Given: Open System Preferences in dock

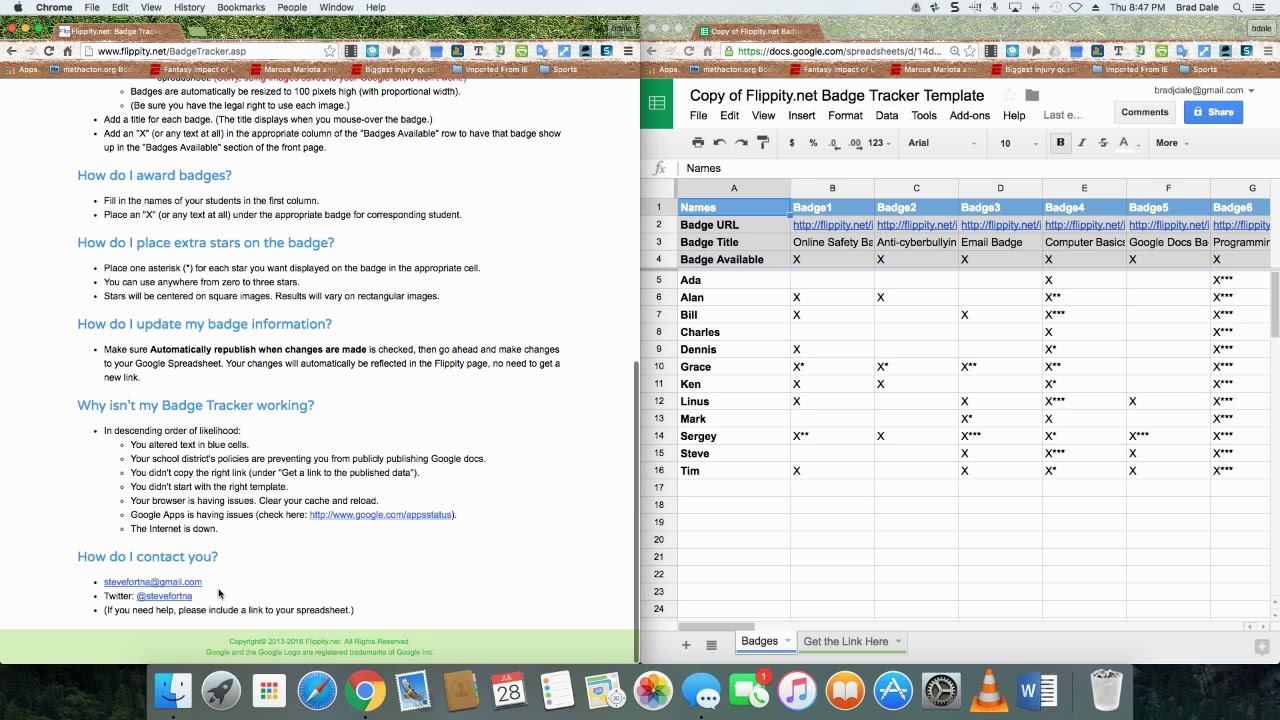Looking at the screenshot, I should coord(941,691).
